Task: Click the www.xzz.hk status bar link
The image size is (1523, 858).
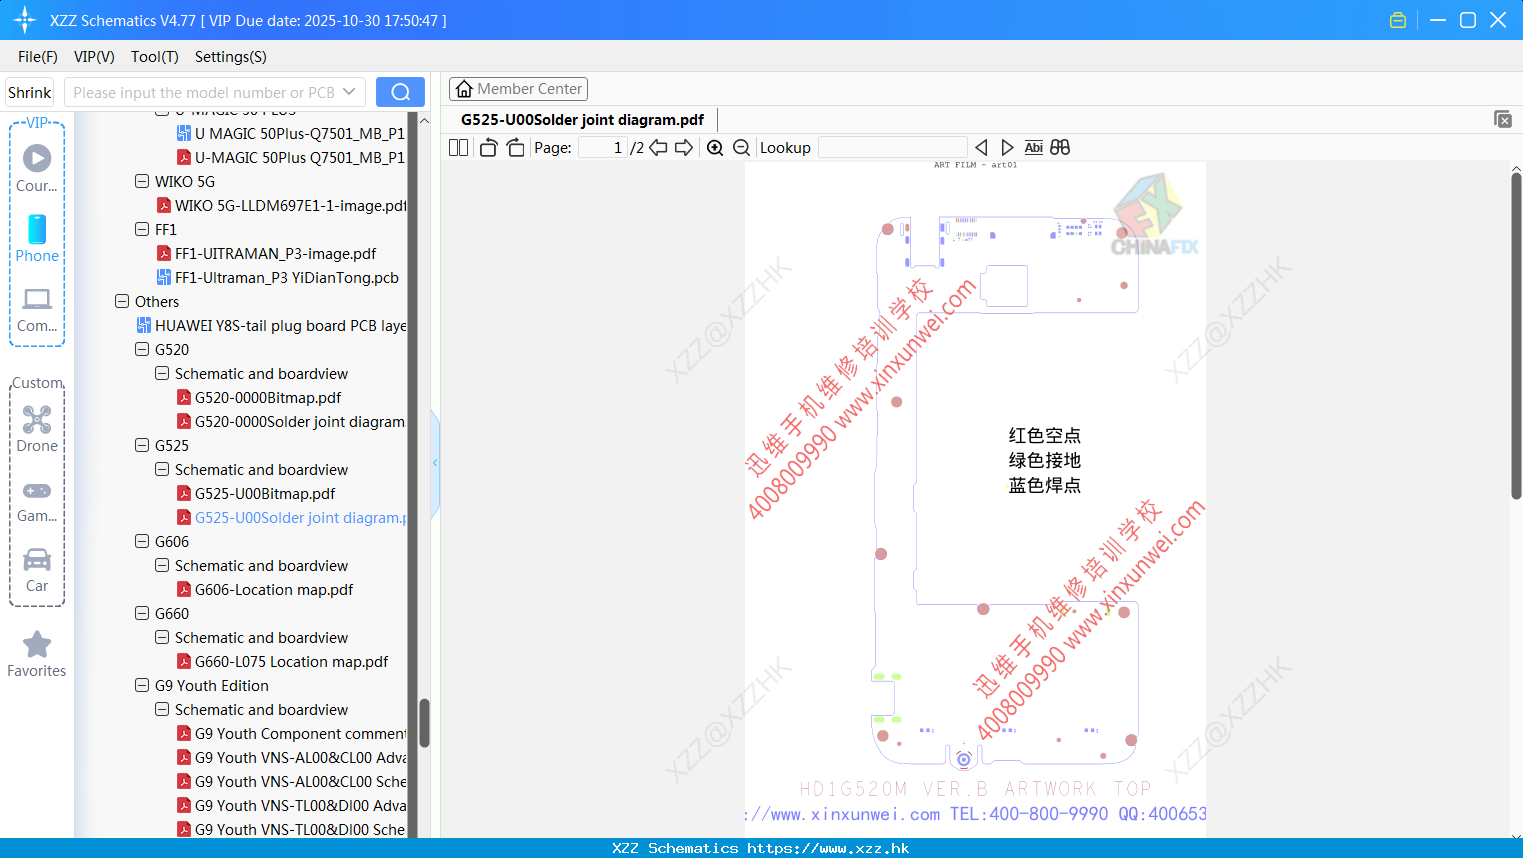Action: (828, 848)
